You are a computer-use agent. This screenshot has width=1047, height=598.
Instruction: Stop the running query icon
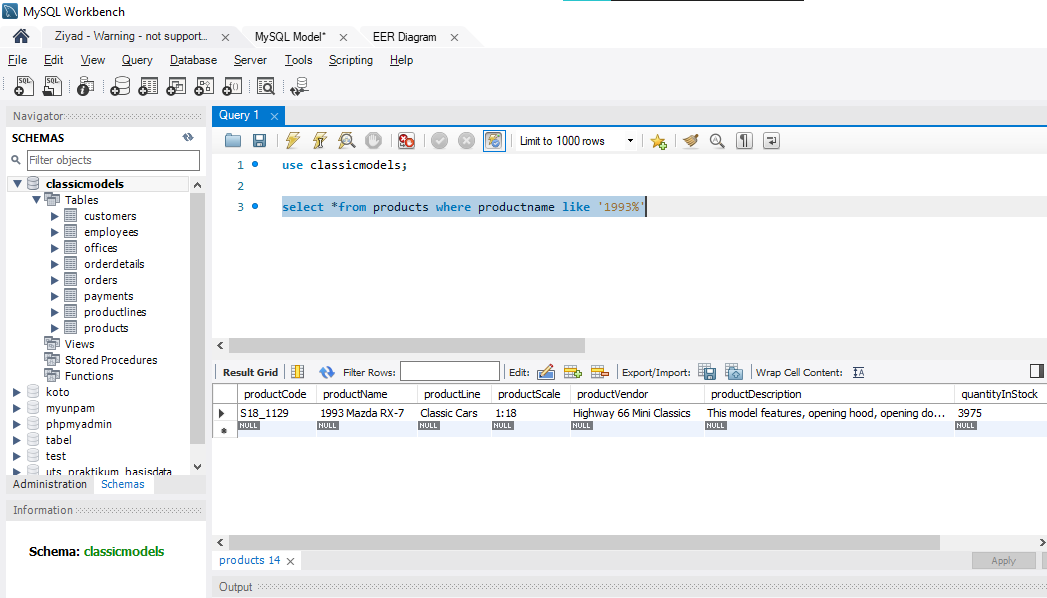coord(373,141)
